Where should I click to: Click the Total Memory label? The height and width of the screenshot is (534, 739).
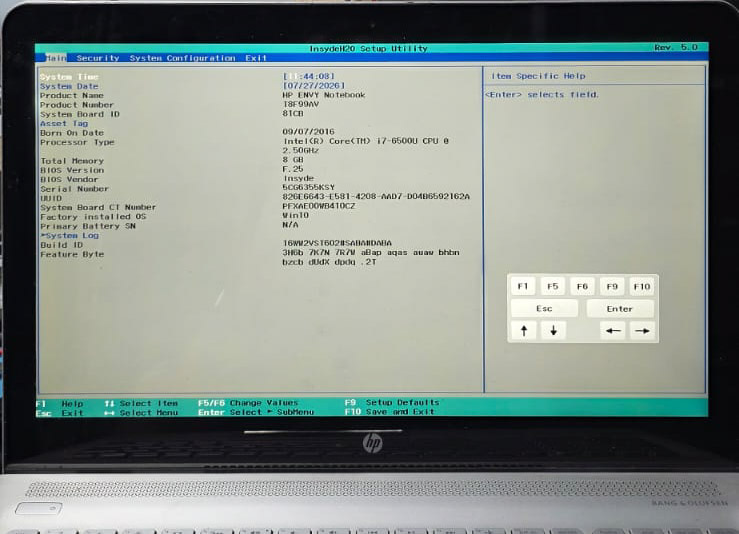point(72,161)
